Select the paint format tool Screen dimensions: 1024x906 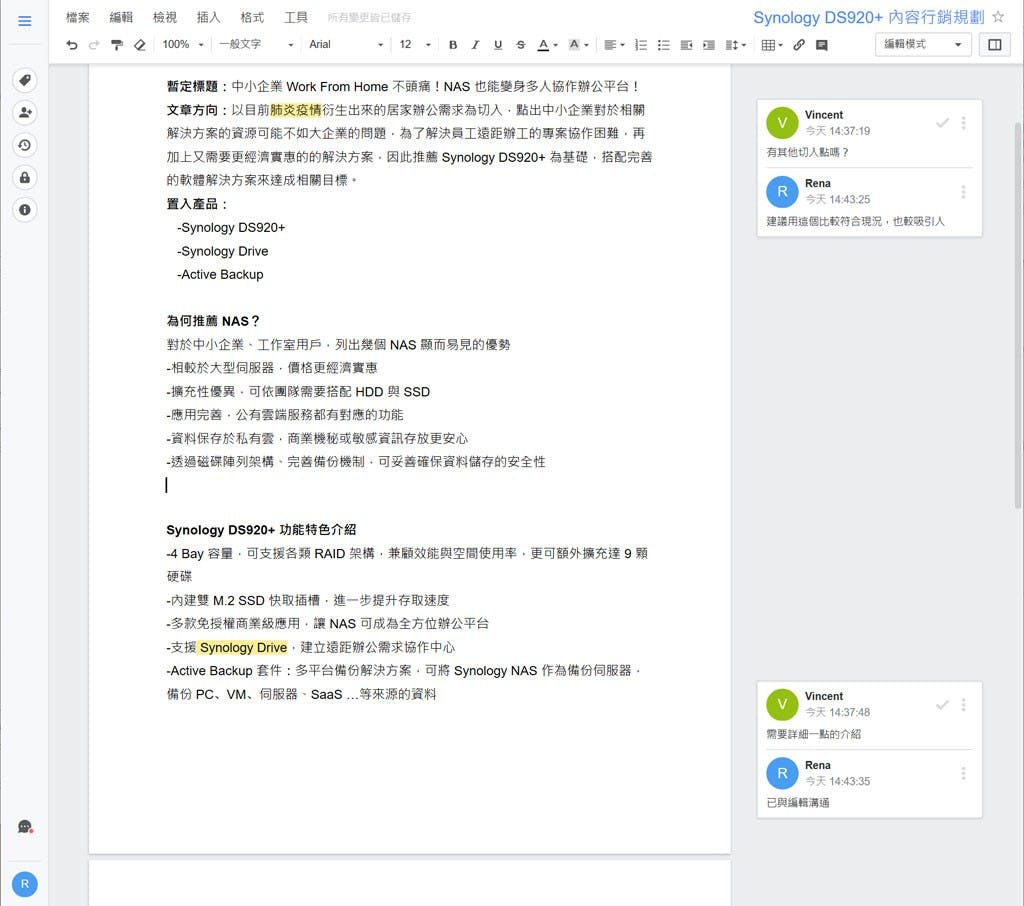(117, 45)
